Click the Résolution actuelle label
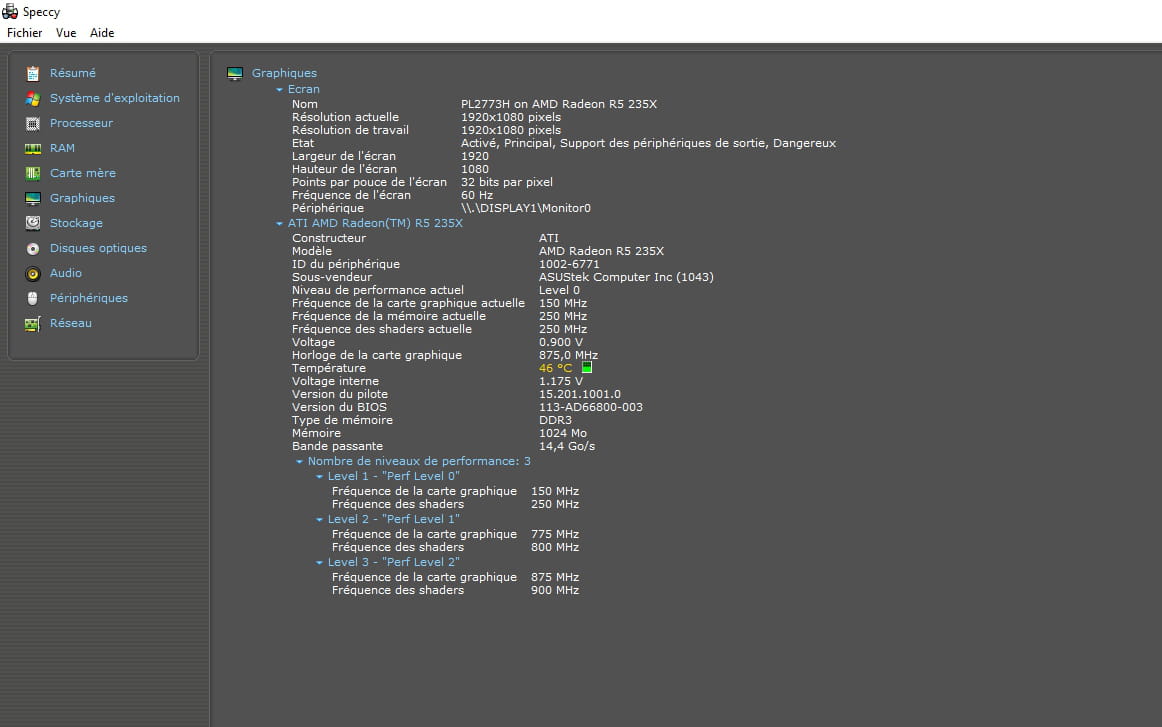Image resolution: width=1162 pixels, height=727 pixels. tap(345, 117)
